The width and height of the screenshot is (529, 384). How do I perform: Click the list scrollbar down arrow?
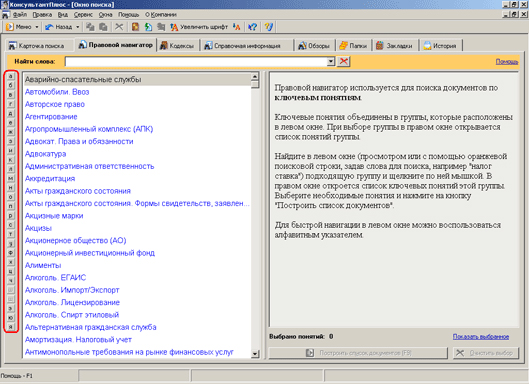click(x=255, y=354)
